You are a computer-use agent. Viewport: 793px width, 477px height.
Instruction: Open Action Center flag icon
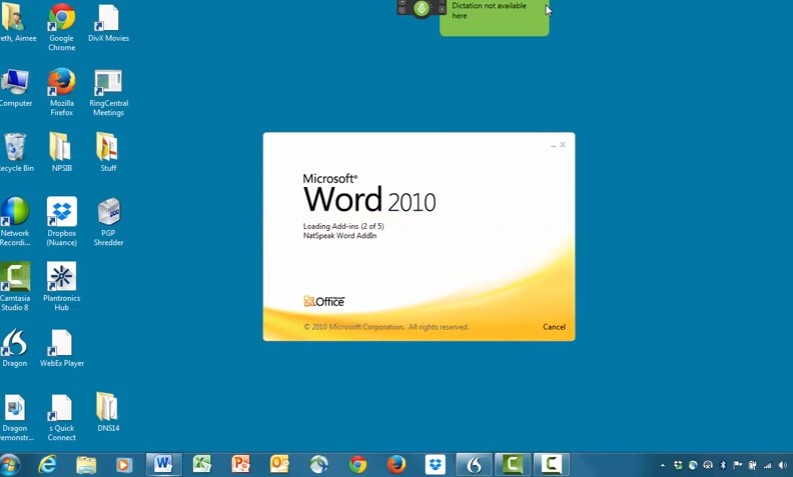coord(737,465)
